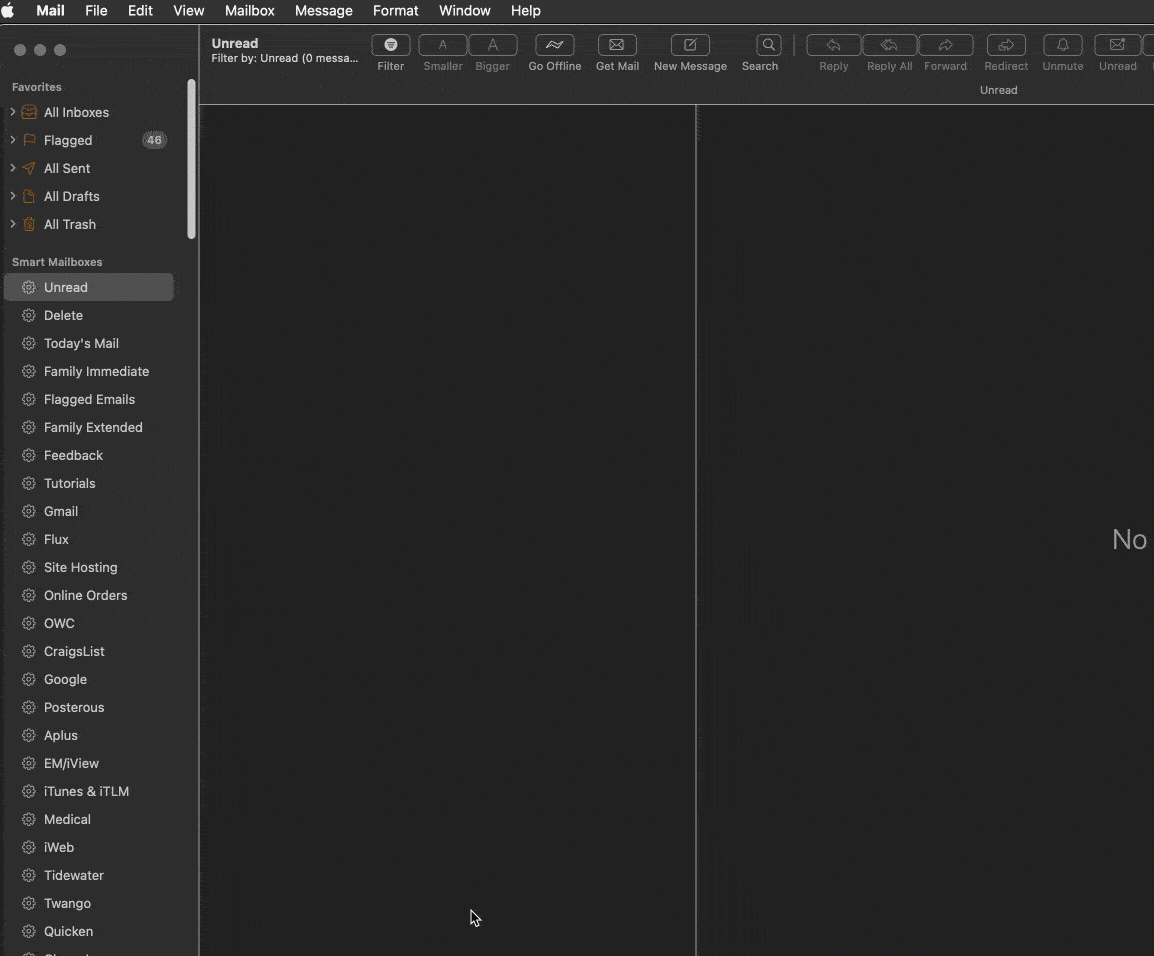
Task: Click the Flagged count badge 46
Action: click(x=154, y=140)
